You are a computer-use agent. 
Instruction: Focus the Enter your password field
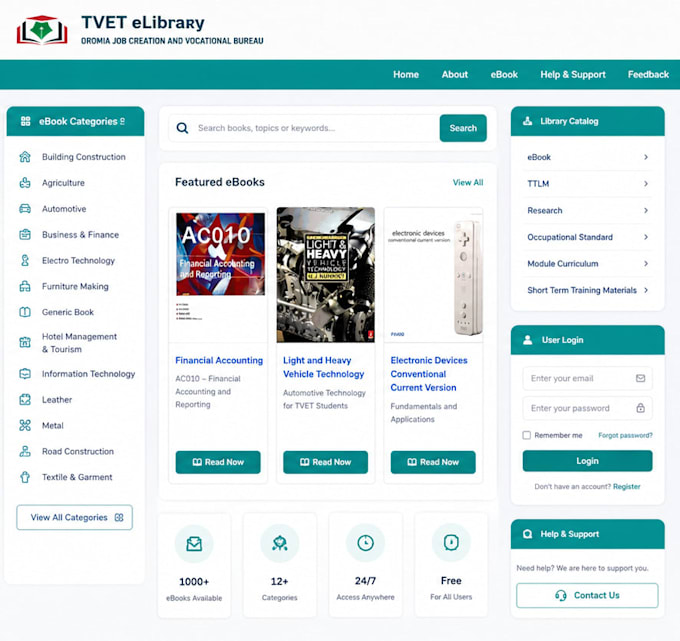[588, 408]
